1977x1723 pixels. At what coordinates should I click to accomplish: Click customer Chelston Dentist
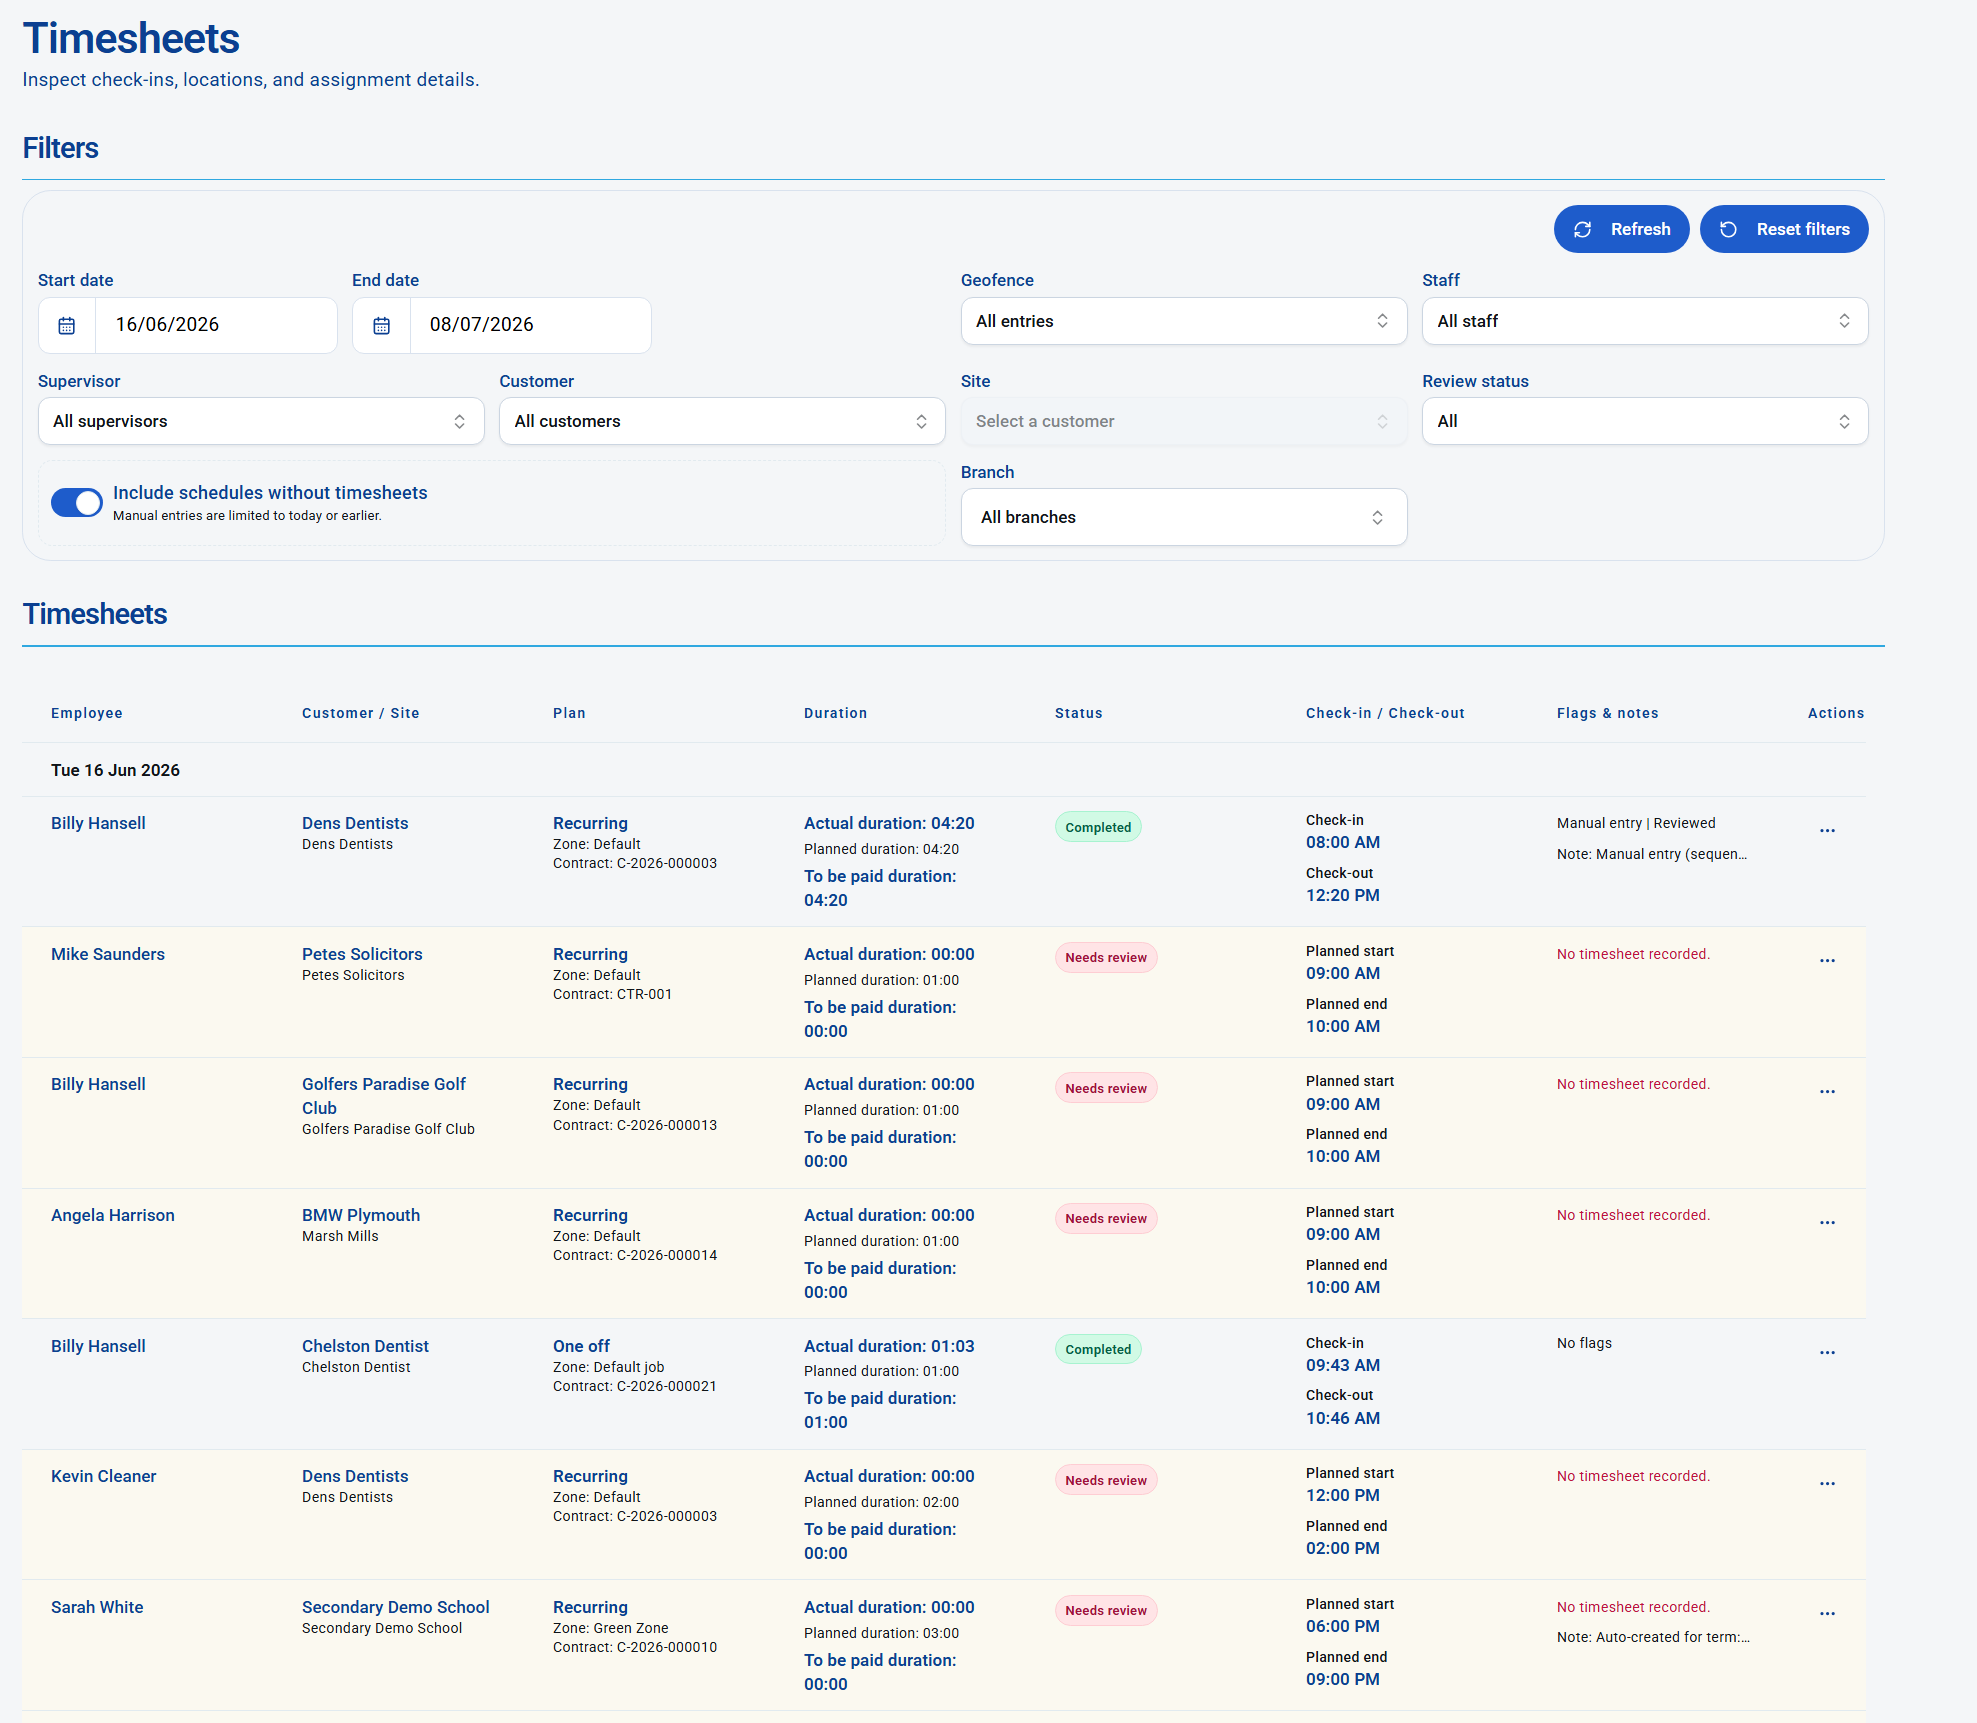tap(365, 1346)
